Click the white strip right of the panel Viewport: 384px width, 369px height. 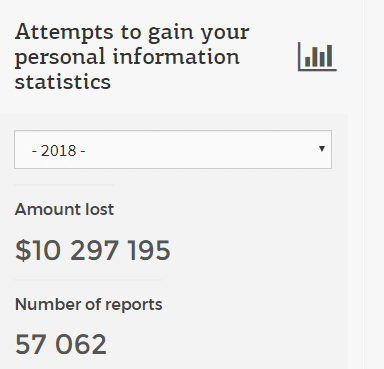pyautogui.click(x=373, y=184)
